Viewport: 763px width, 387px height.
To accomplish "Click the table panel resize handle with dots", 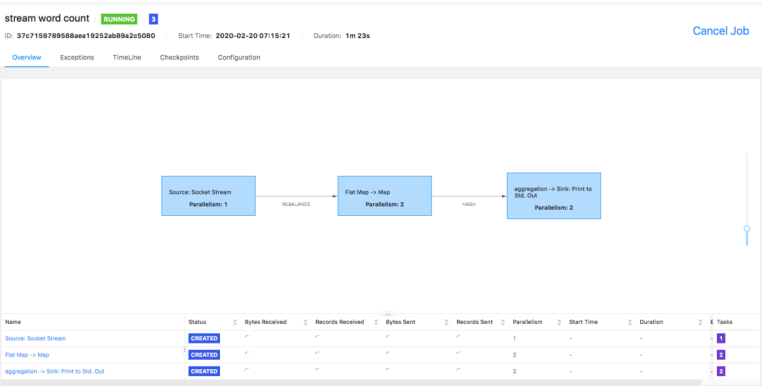I will click(387, 314).
